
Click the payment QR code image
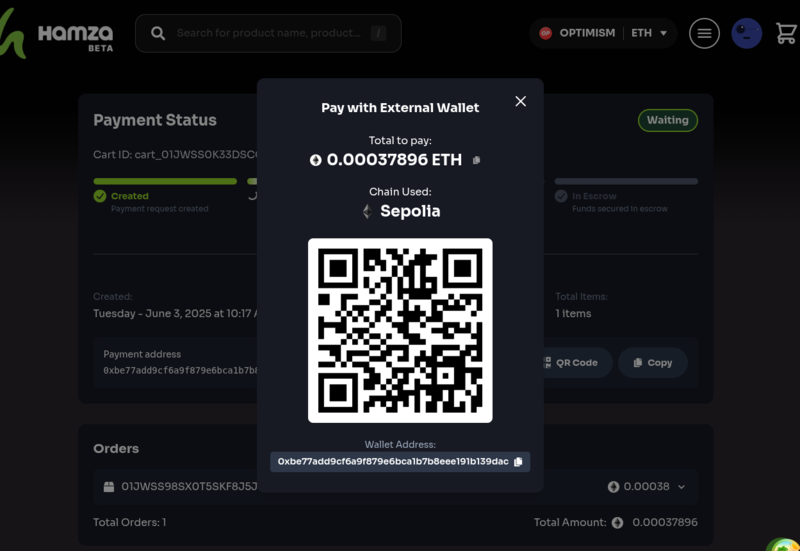click(400, 330)
